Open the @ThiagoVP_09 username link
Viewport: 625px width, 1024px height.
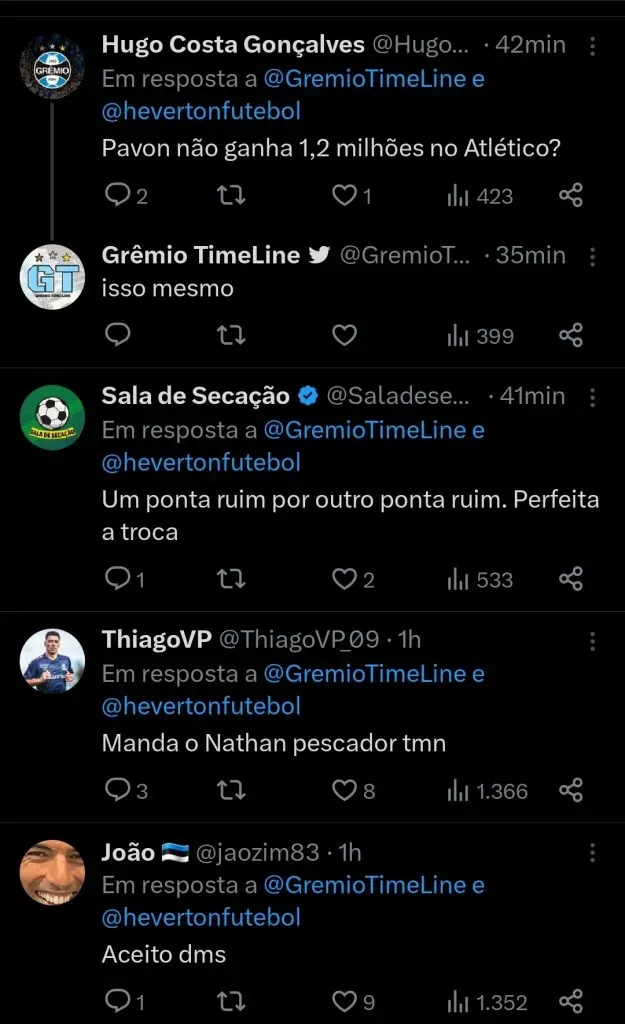tap(299, 640)
